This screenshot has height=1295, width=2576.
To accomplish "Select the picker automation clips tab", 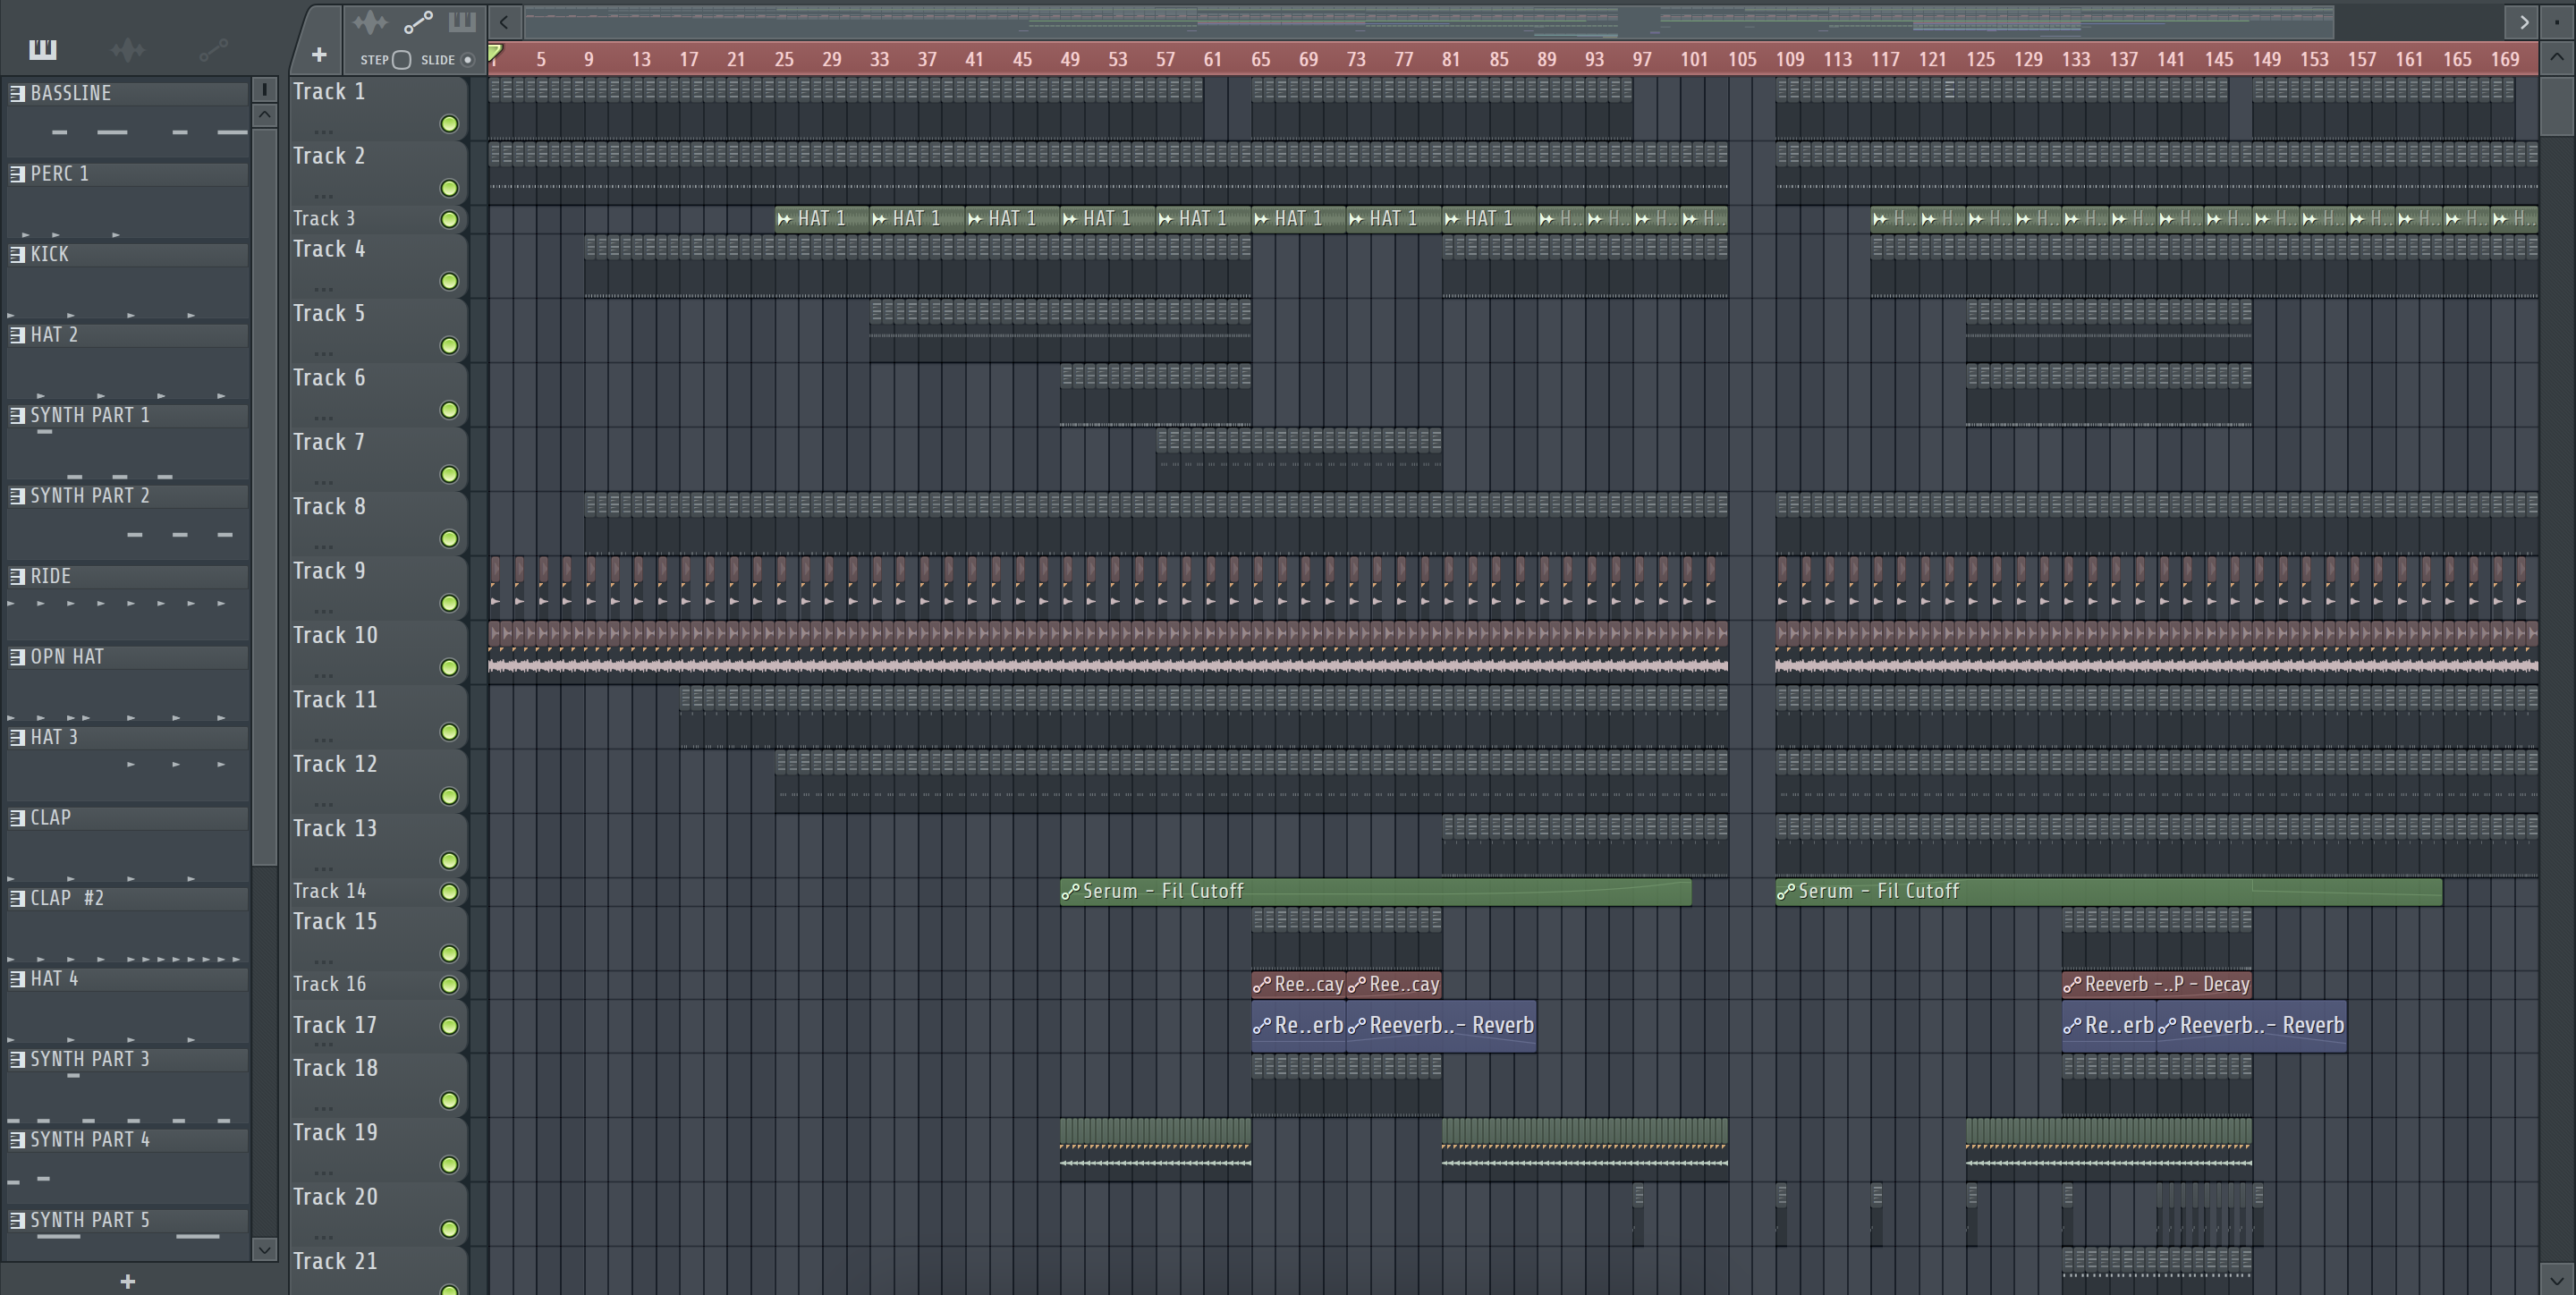I will pos(213,49).
